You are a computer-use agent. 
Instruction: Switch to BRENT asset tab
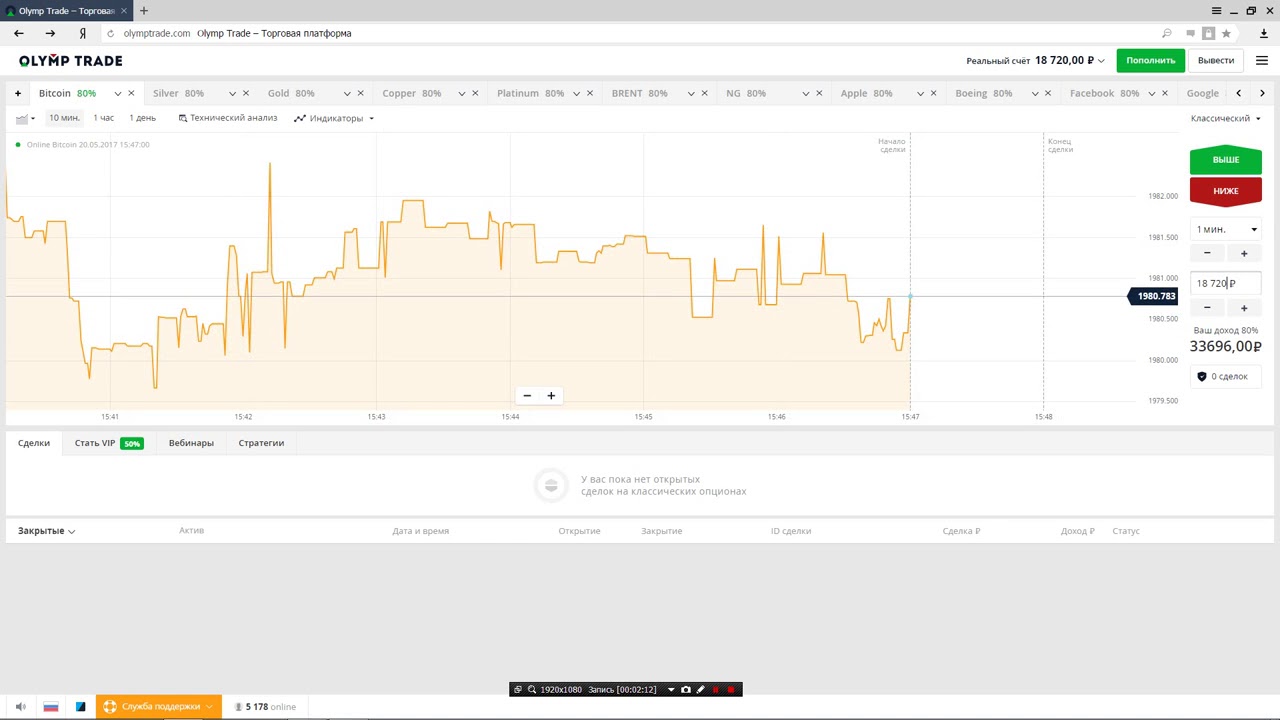click(x=639, y=93)
